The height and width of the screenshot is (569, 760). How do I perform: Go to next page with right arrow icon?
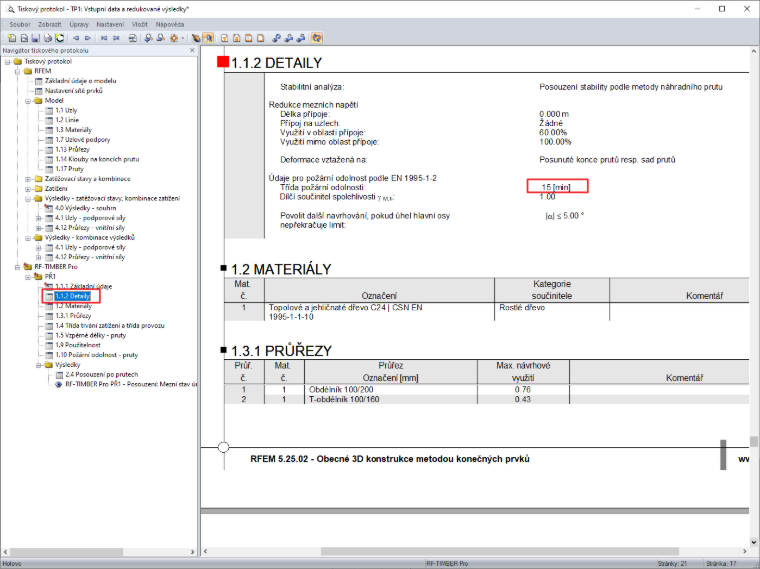coord(88,38)
